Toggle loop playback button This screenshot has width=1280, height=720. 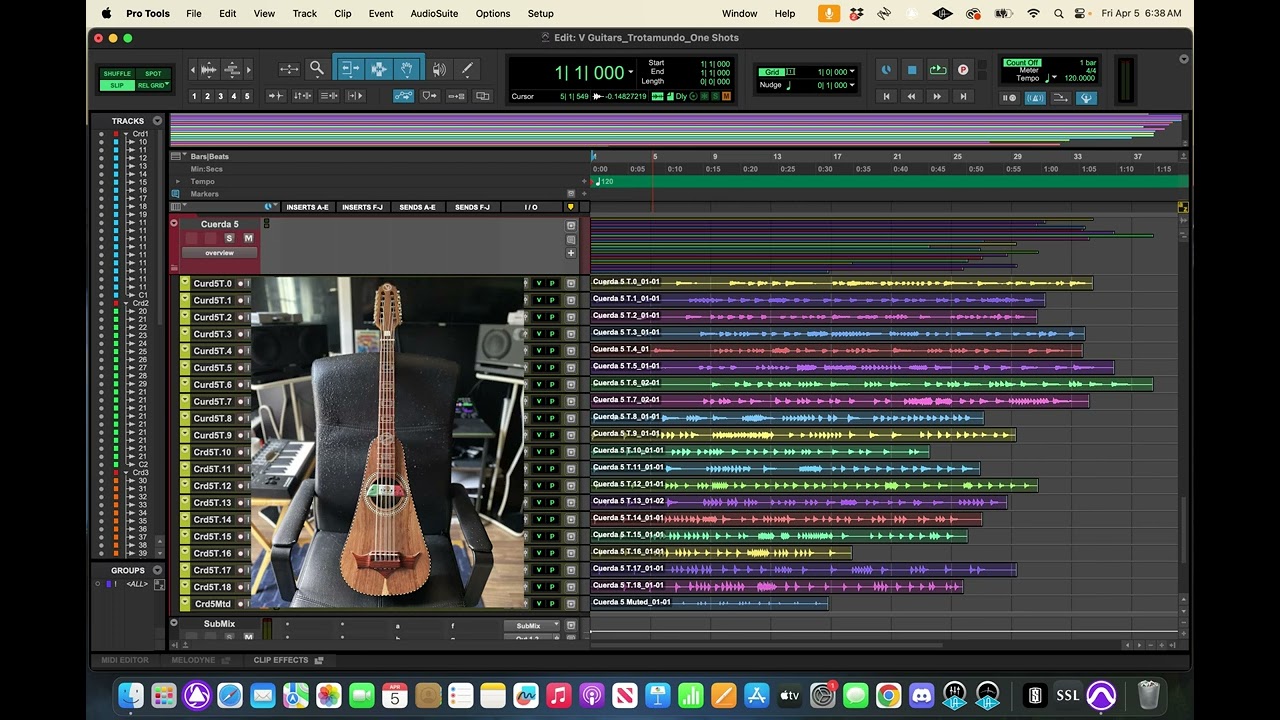coord(937,70)
